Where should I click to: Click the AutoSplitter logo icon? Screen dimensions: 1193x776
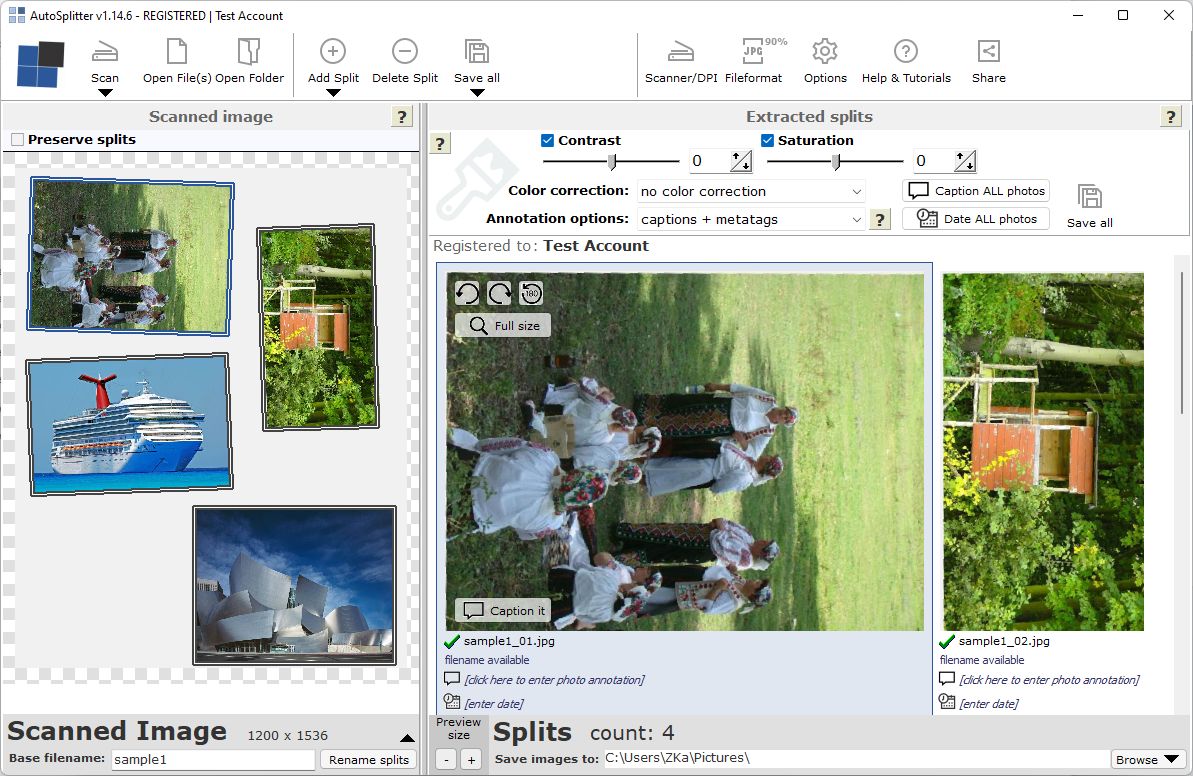coord(41,65)
